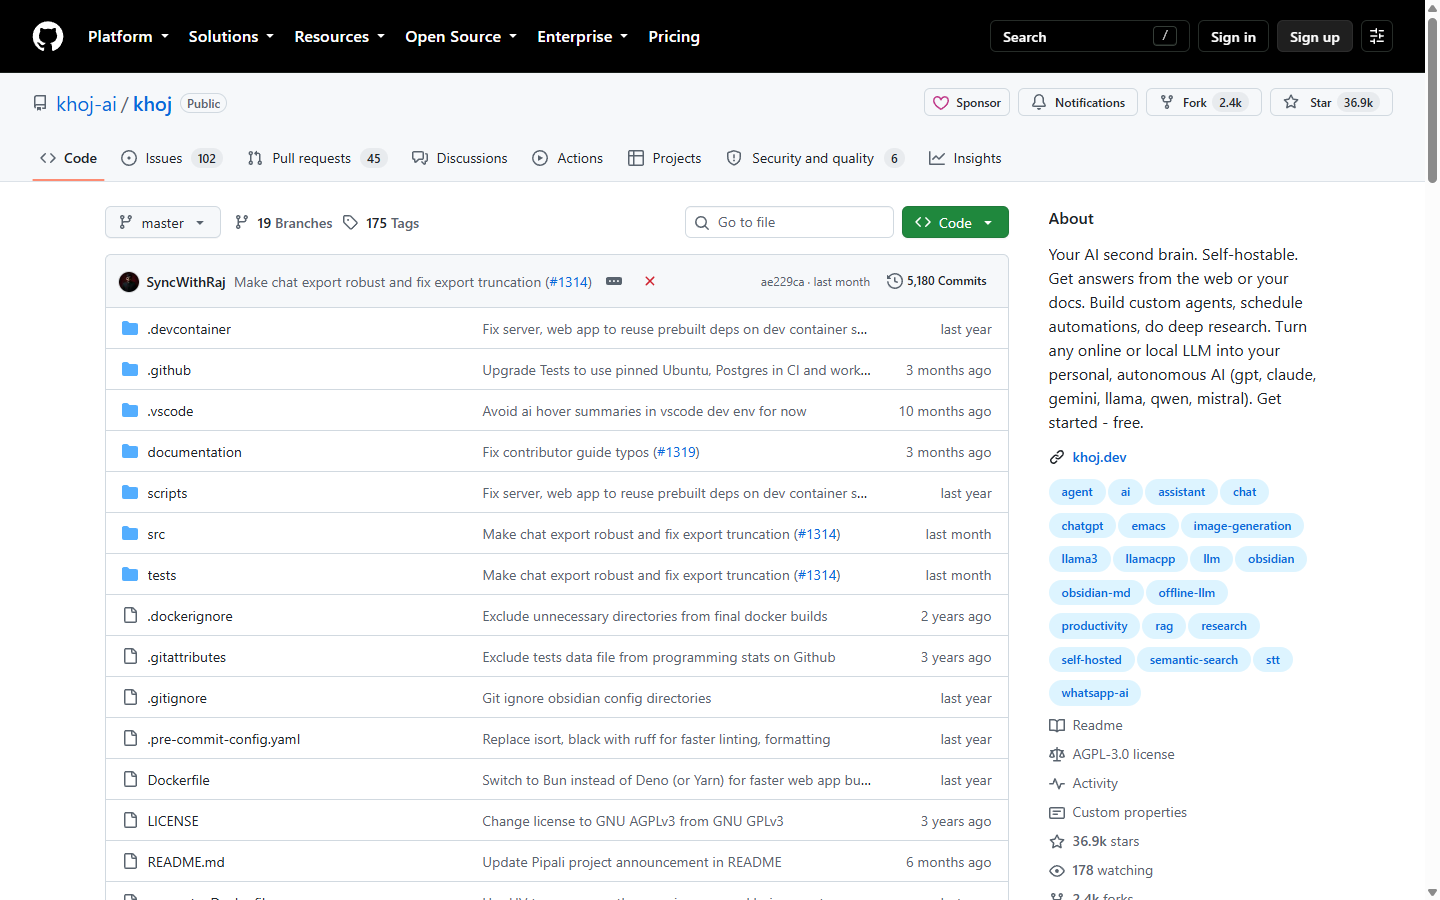Click the commits history clock icon

pos(895,281)
